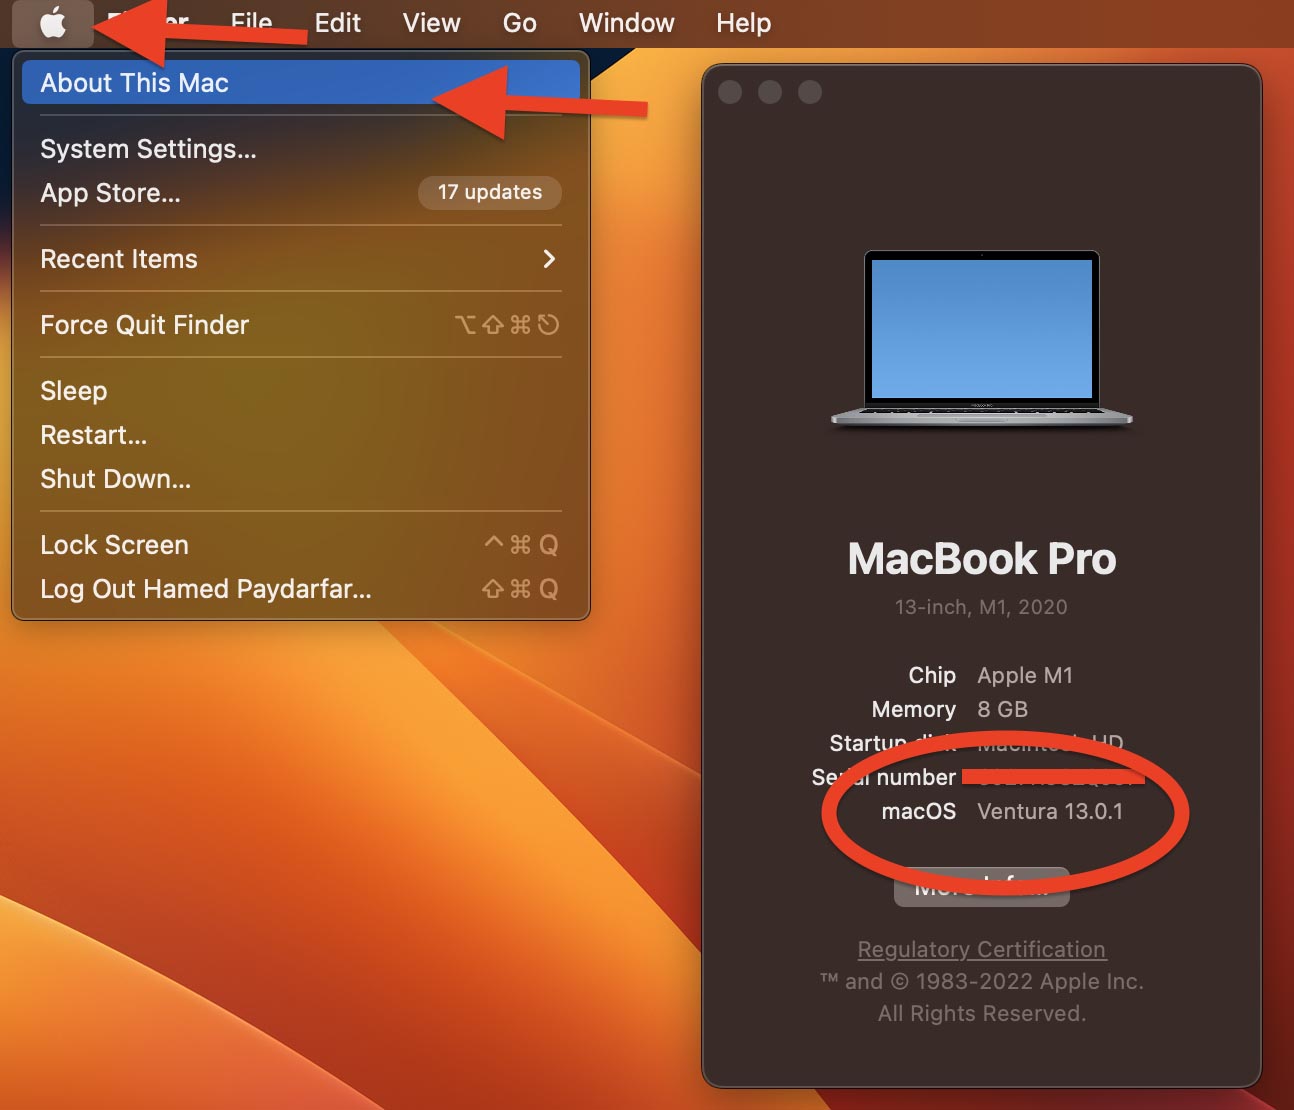This screenshot has height=1110, width=1294.
Task: Choose Restart… from the menu
Action: tap(301, 435)
